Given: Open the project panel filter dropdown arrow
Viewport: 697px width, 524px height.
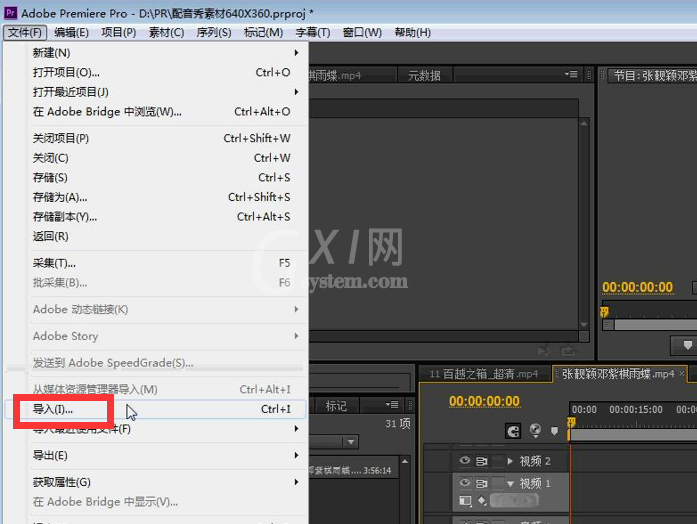Looking at the screenshot, I should pyautogui.click(x=351, y=442).
